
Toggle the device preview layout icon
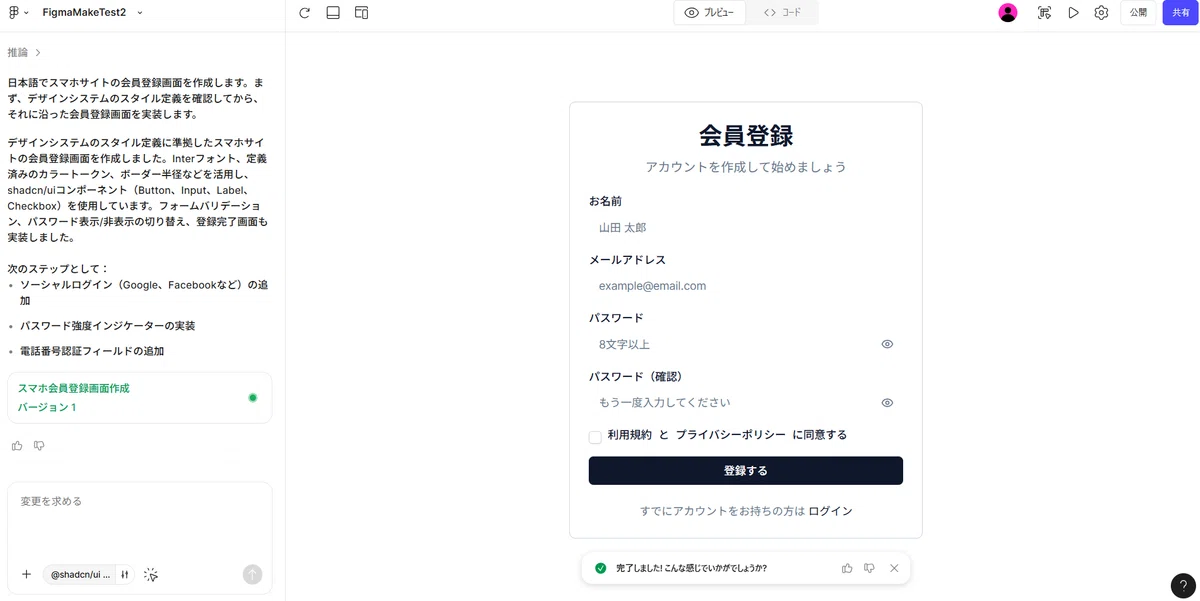click(x=361, y=12)
